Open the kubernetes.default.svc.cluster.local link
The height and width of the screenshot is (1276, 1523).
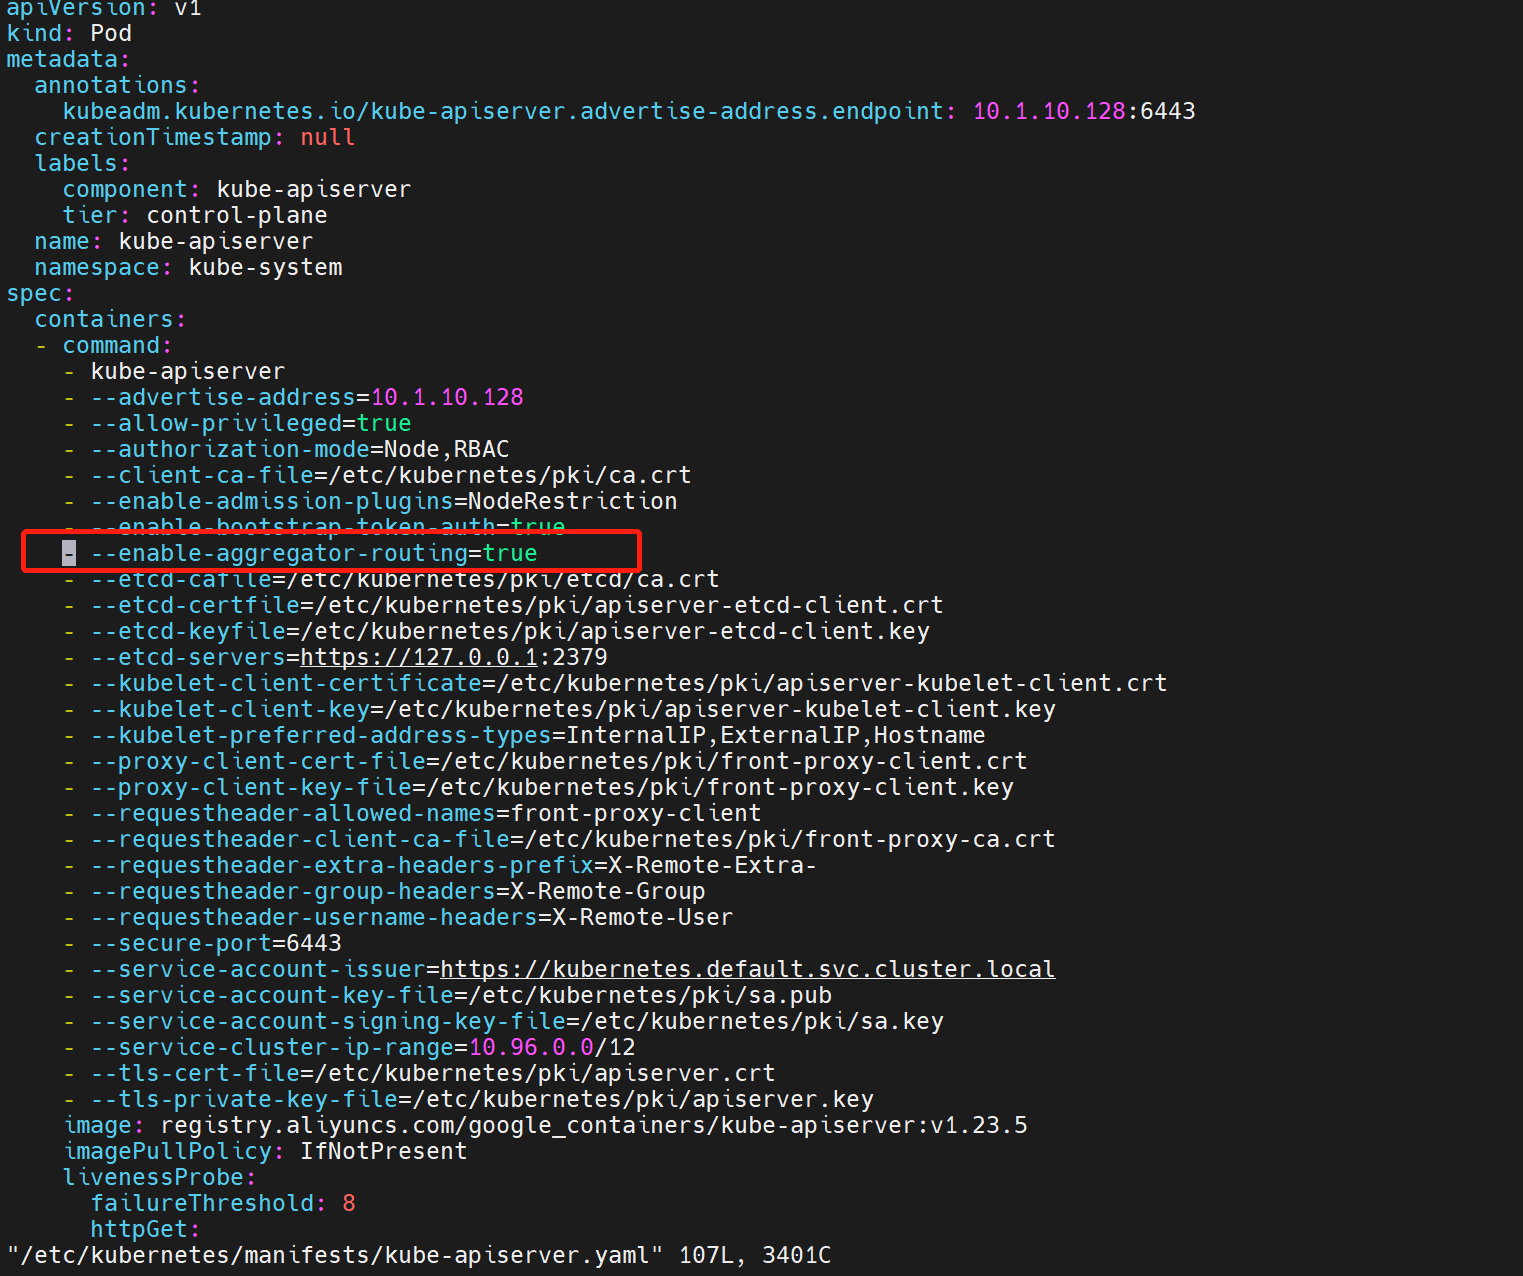[748, 969]
